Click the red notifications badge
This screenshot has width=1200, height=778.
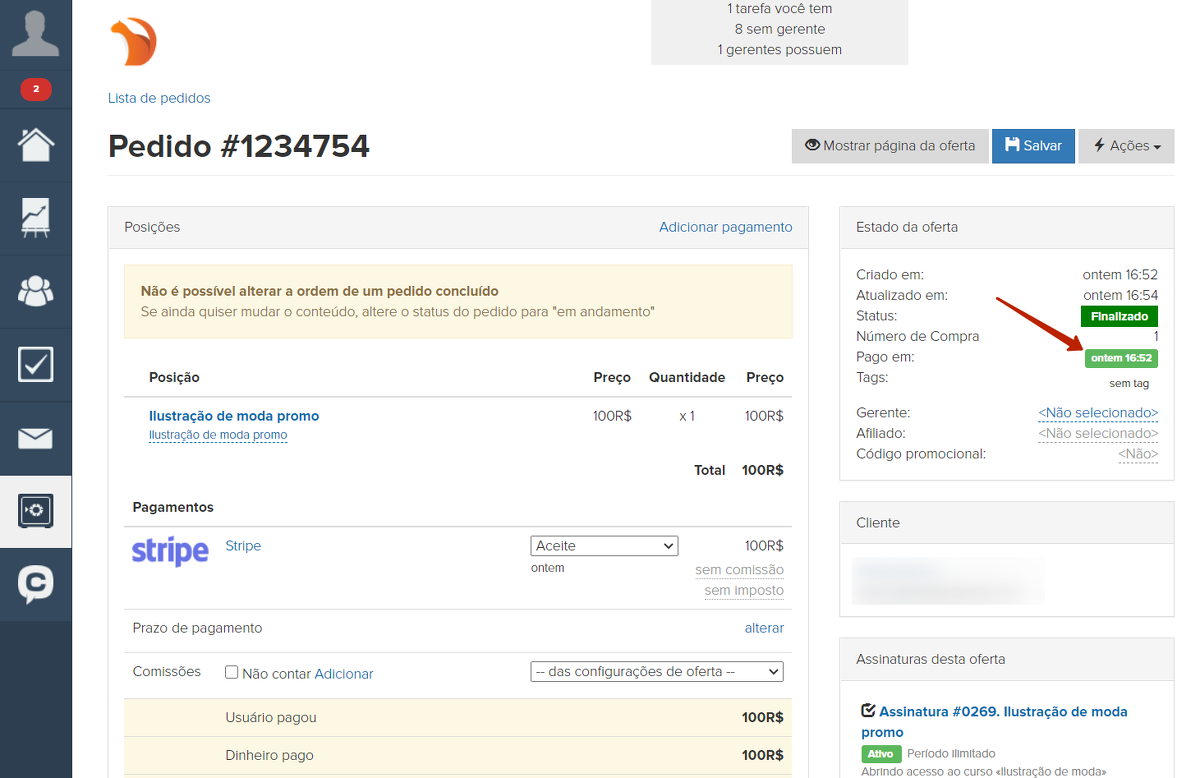coord(36,90)
